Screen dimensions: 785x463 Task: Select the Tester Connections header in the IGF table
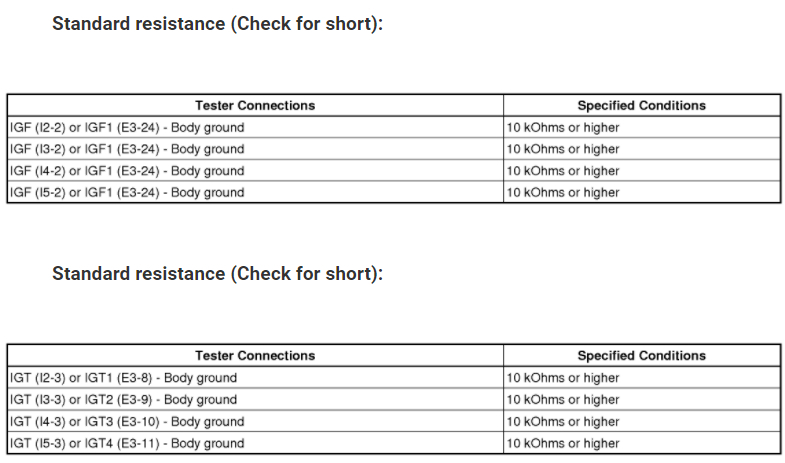pos(255,105)
